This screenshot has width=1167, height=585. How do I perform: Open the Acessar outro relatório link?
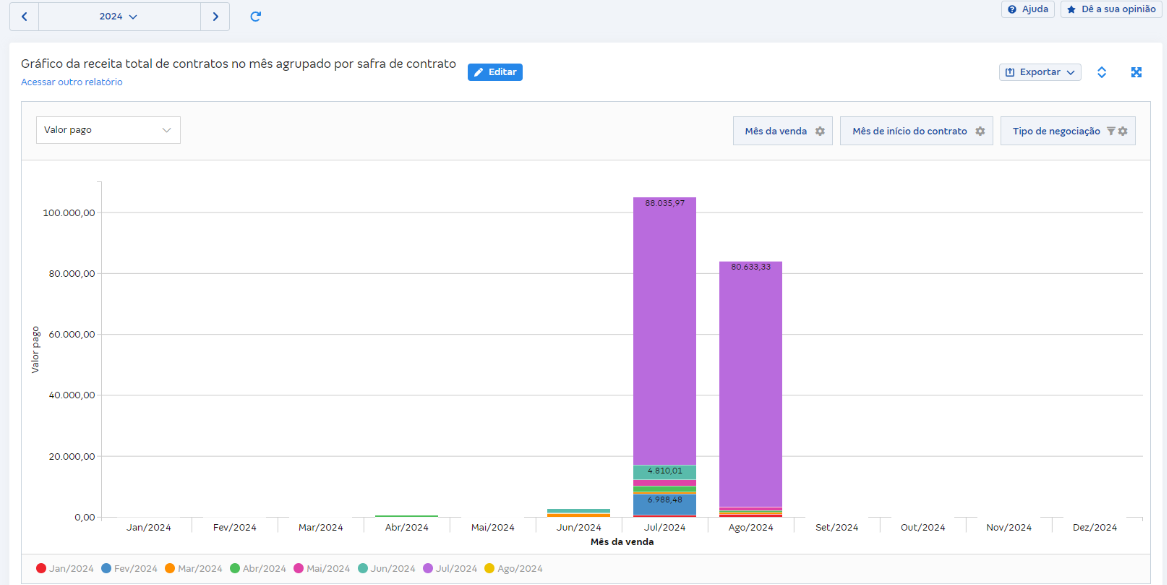click(72, 82)
